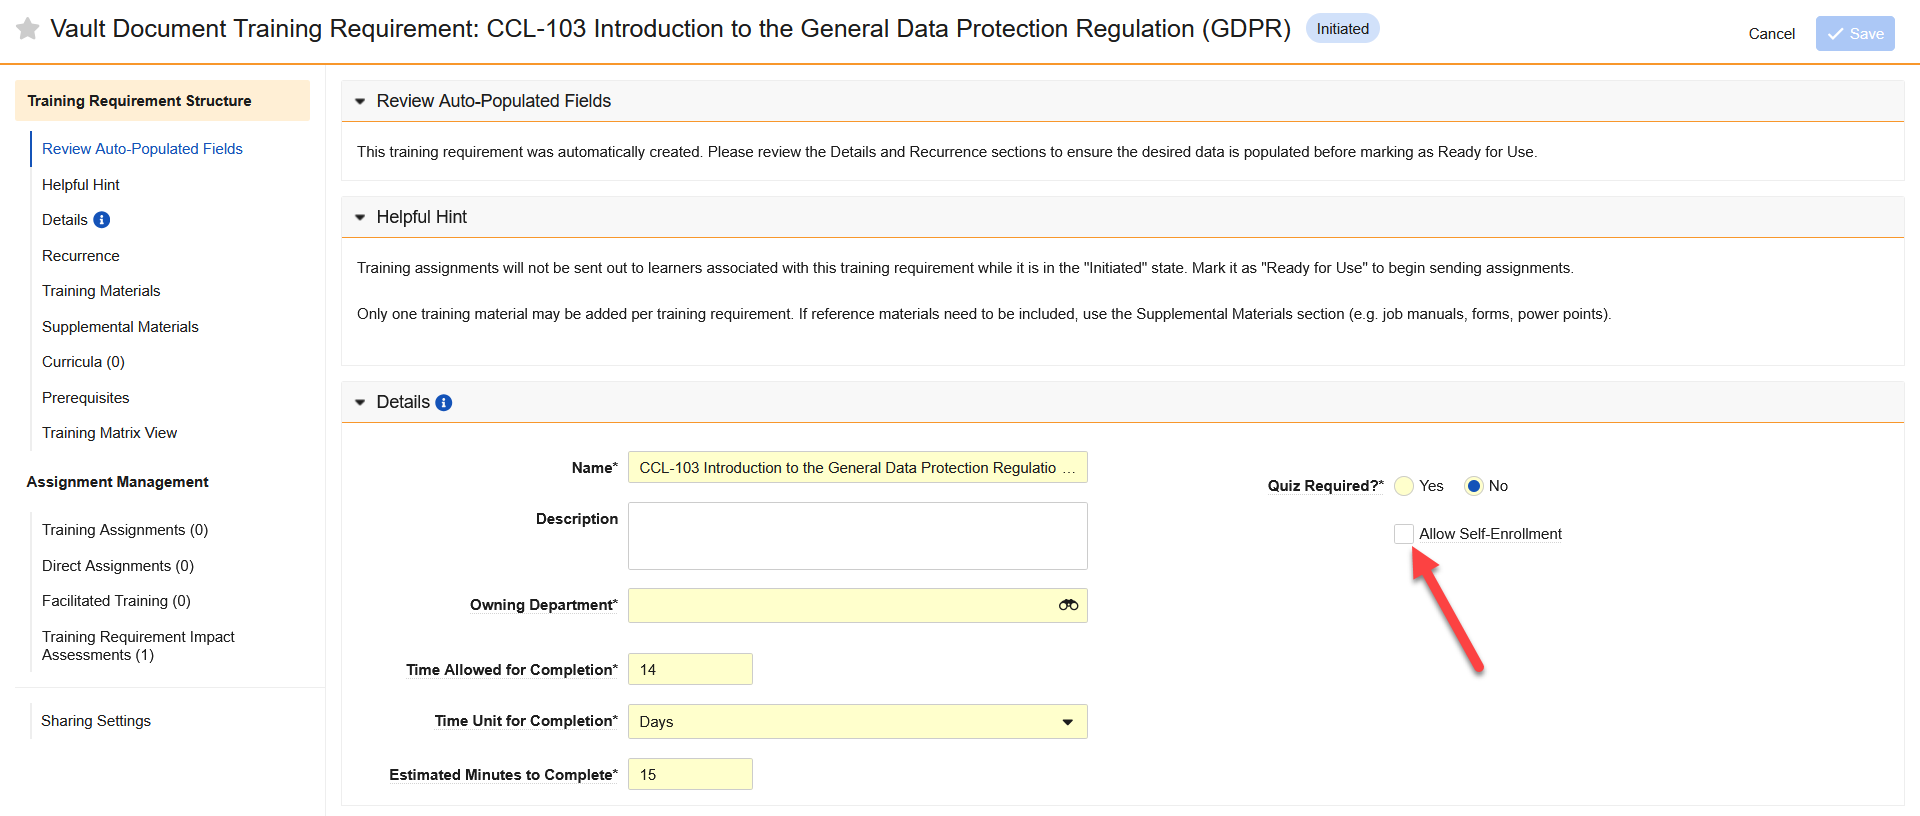The image size is (1920, 816).
Task: Select No for Quiz Required
Action: (1473, 486)
